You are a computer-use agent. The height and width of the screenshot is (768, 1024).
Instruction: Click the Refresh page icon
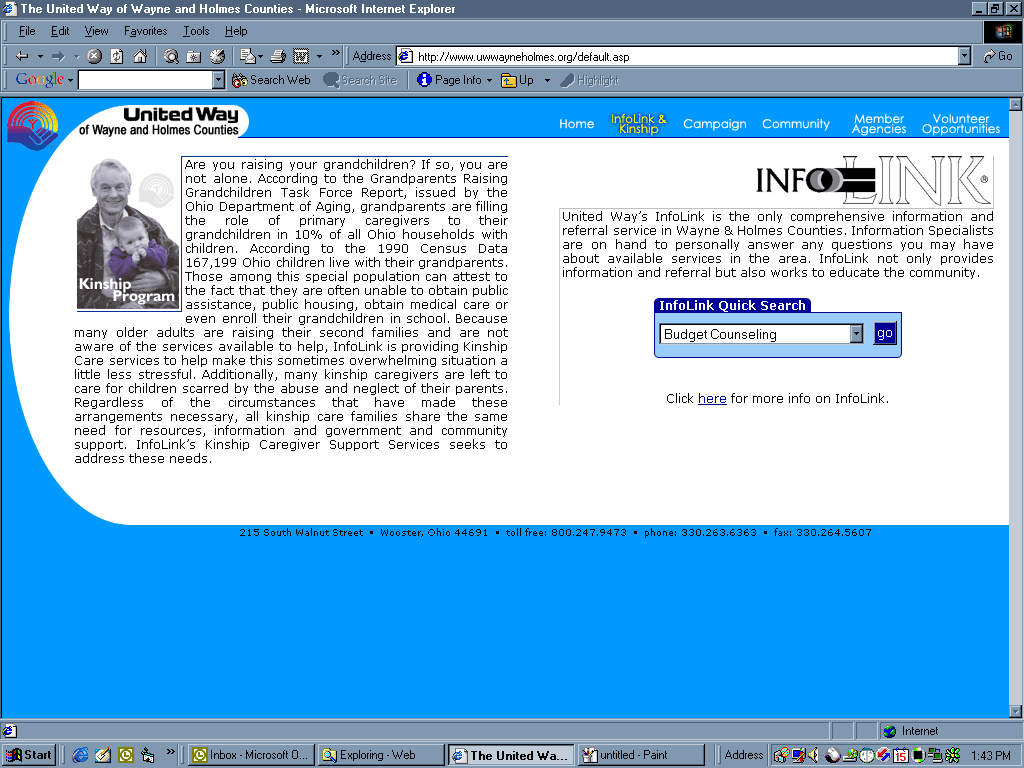tap(117, 56)
